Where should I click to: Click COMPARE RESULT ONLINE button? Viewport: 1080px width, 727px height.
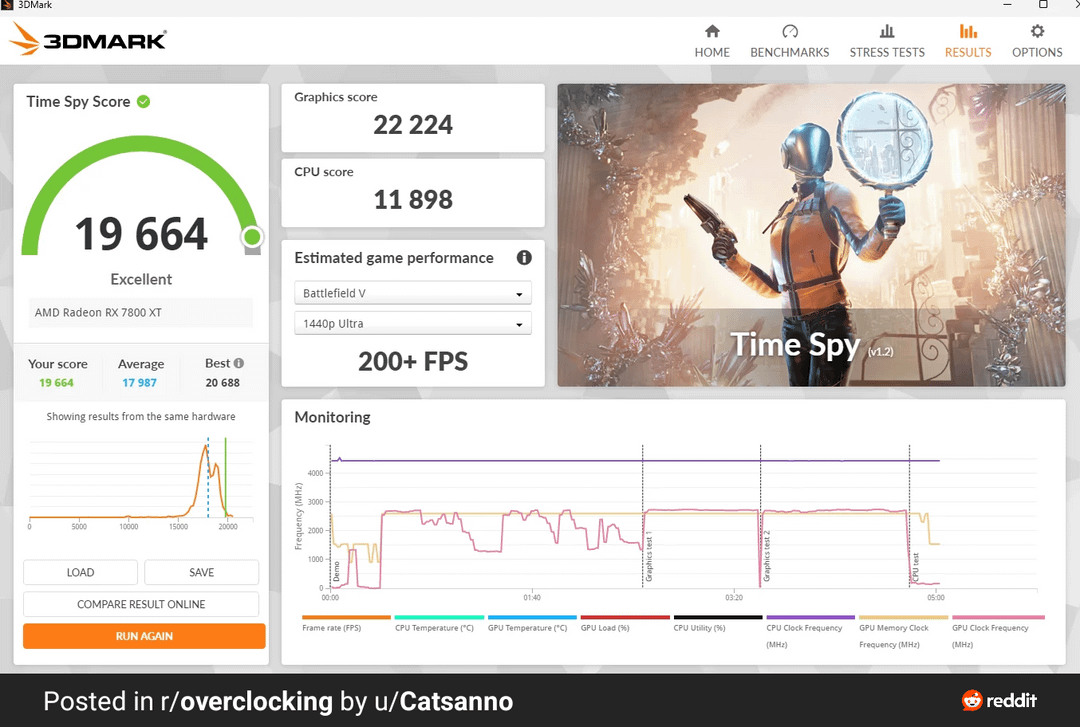[141, 604]
